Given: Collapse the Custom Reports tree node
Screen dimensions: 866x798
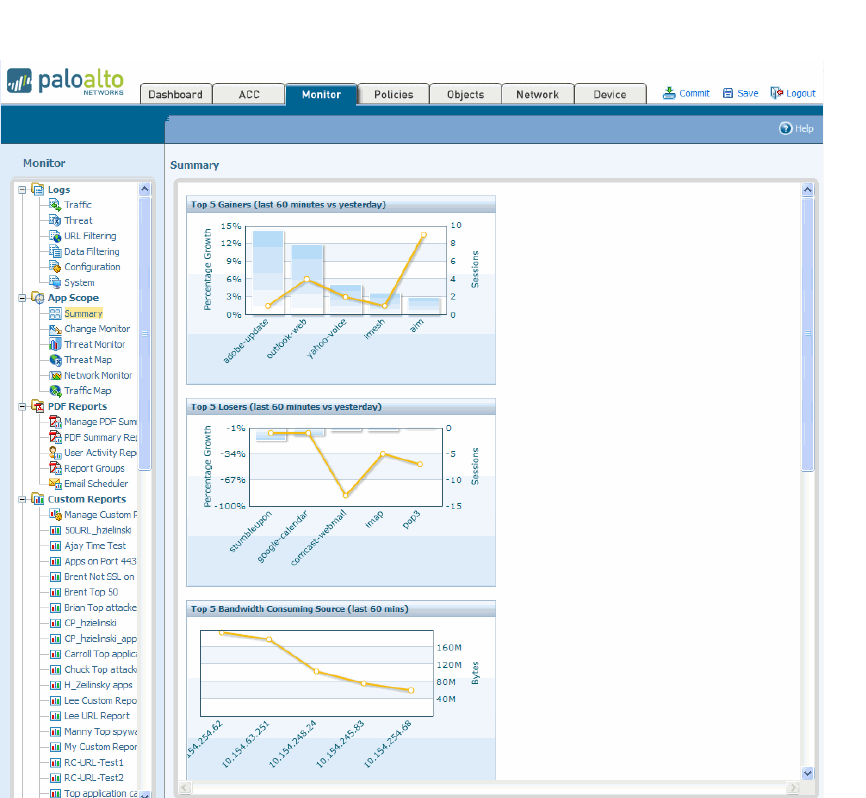Looking at the screenshot, I should [22, 499].
